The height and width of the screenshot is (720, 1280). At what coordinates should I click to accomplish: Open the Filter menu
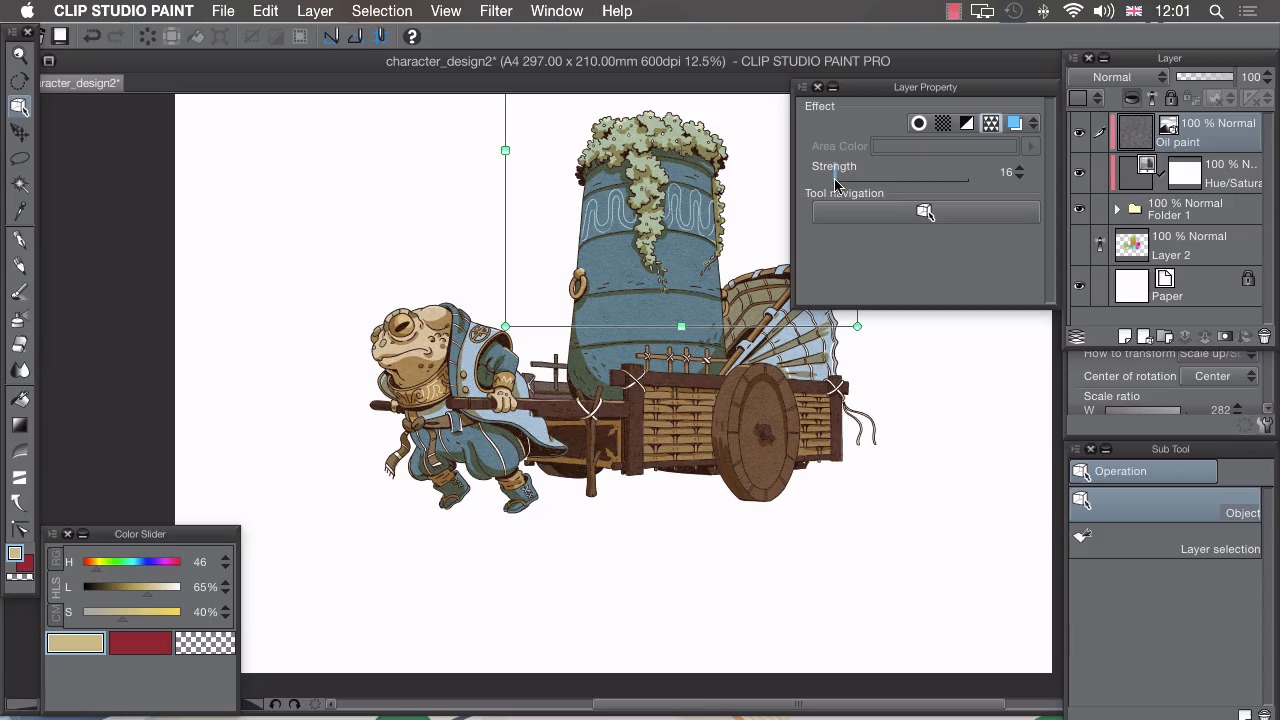(495, 11)
